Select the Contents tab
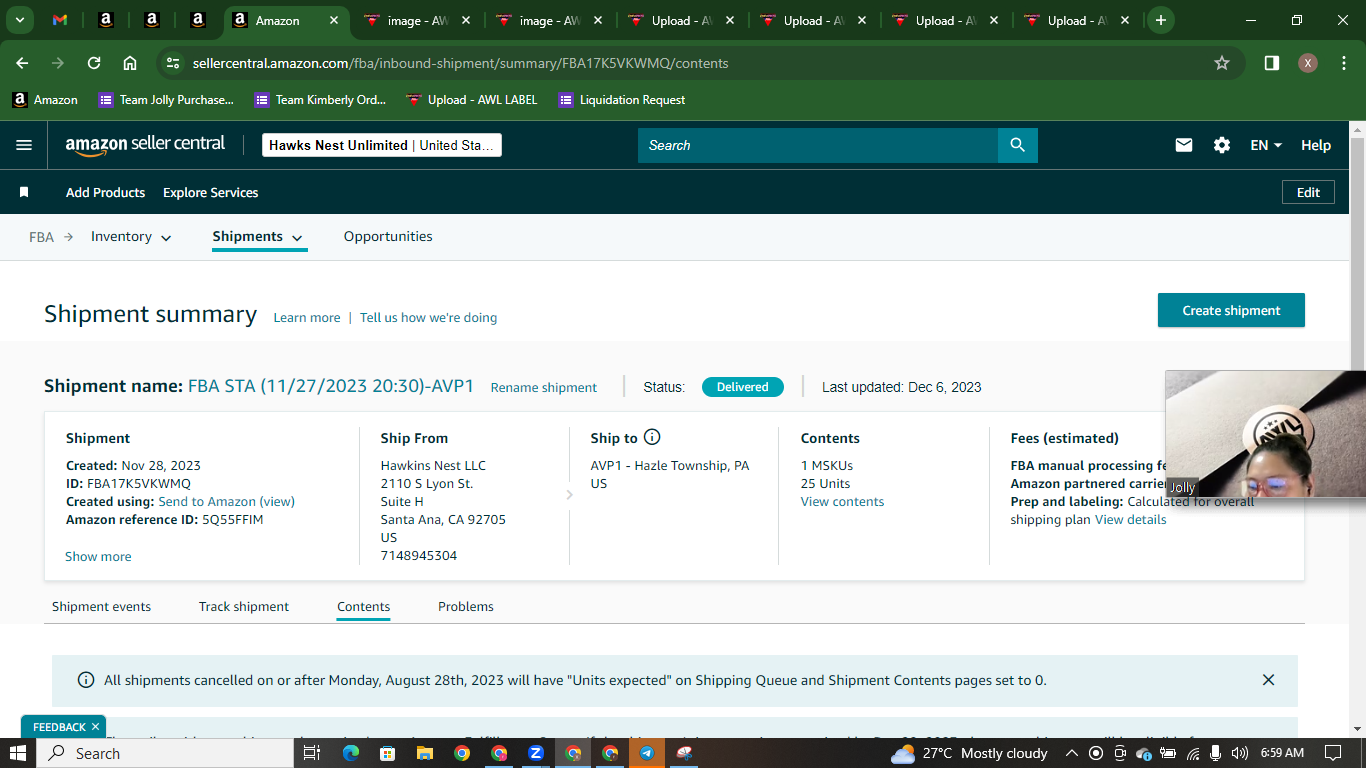1366x768 pixels. pos(364,607)
